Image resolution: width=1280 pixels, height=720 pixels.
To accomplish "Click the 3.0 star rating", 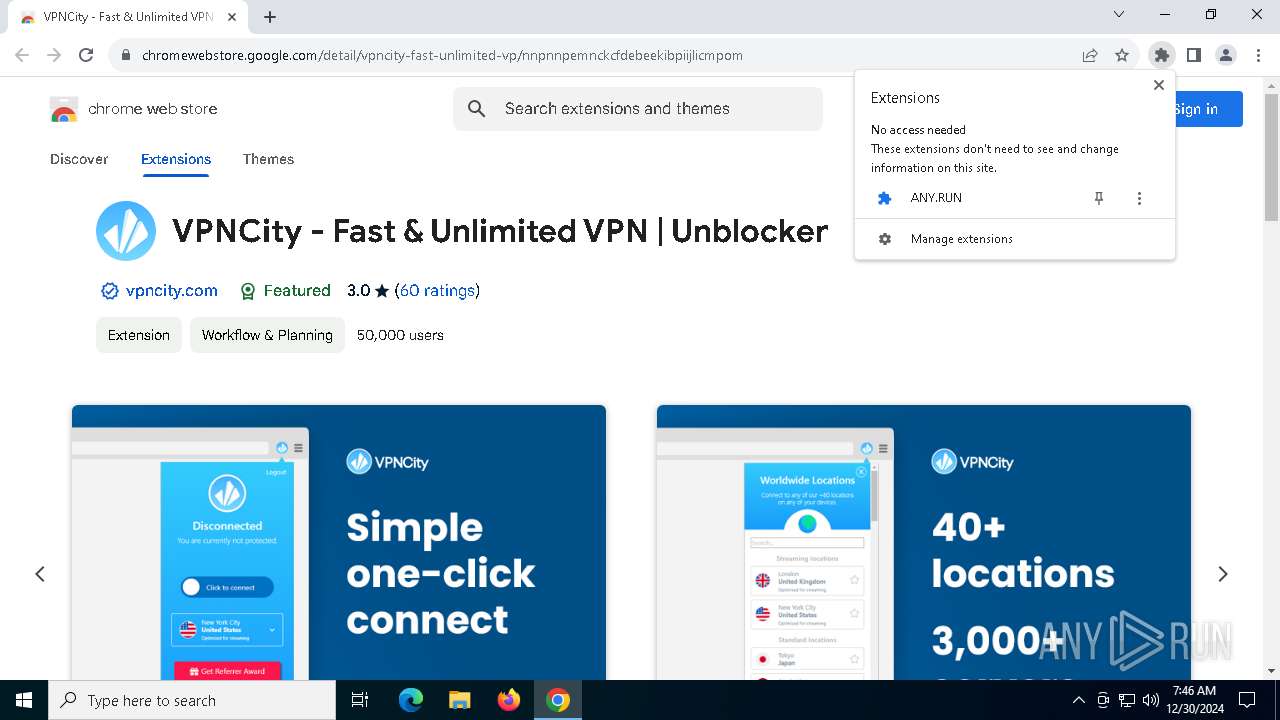I will (368, 291).
